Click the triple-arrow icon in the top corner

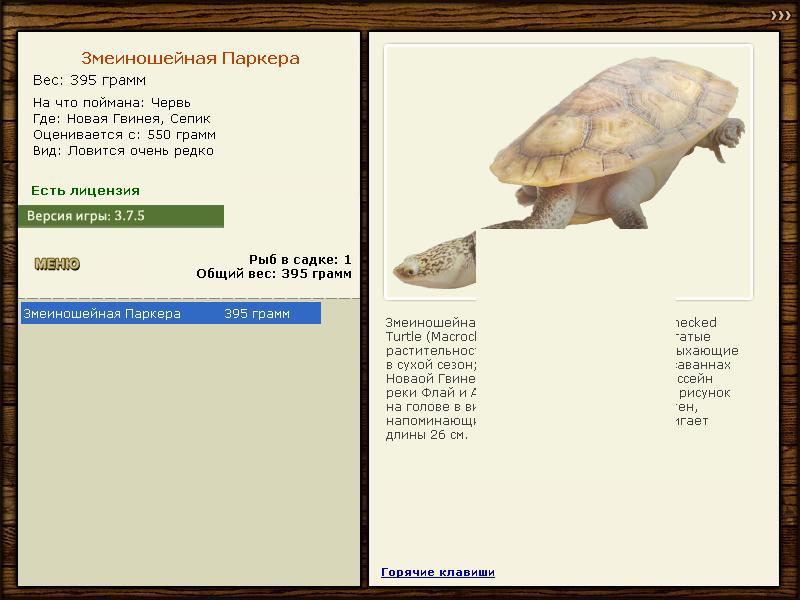tap(781, 16)
